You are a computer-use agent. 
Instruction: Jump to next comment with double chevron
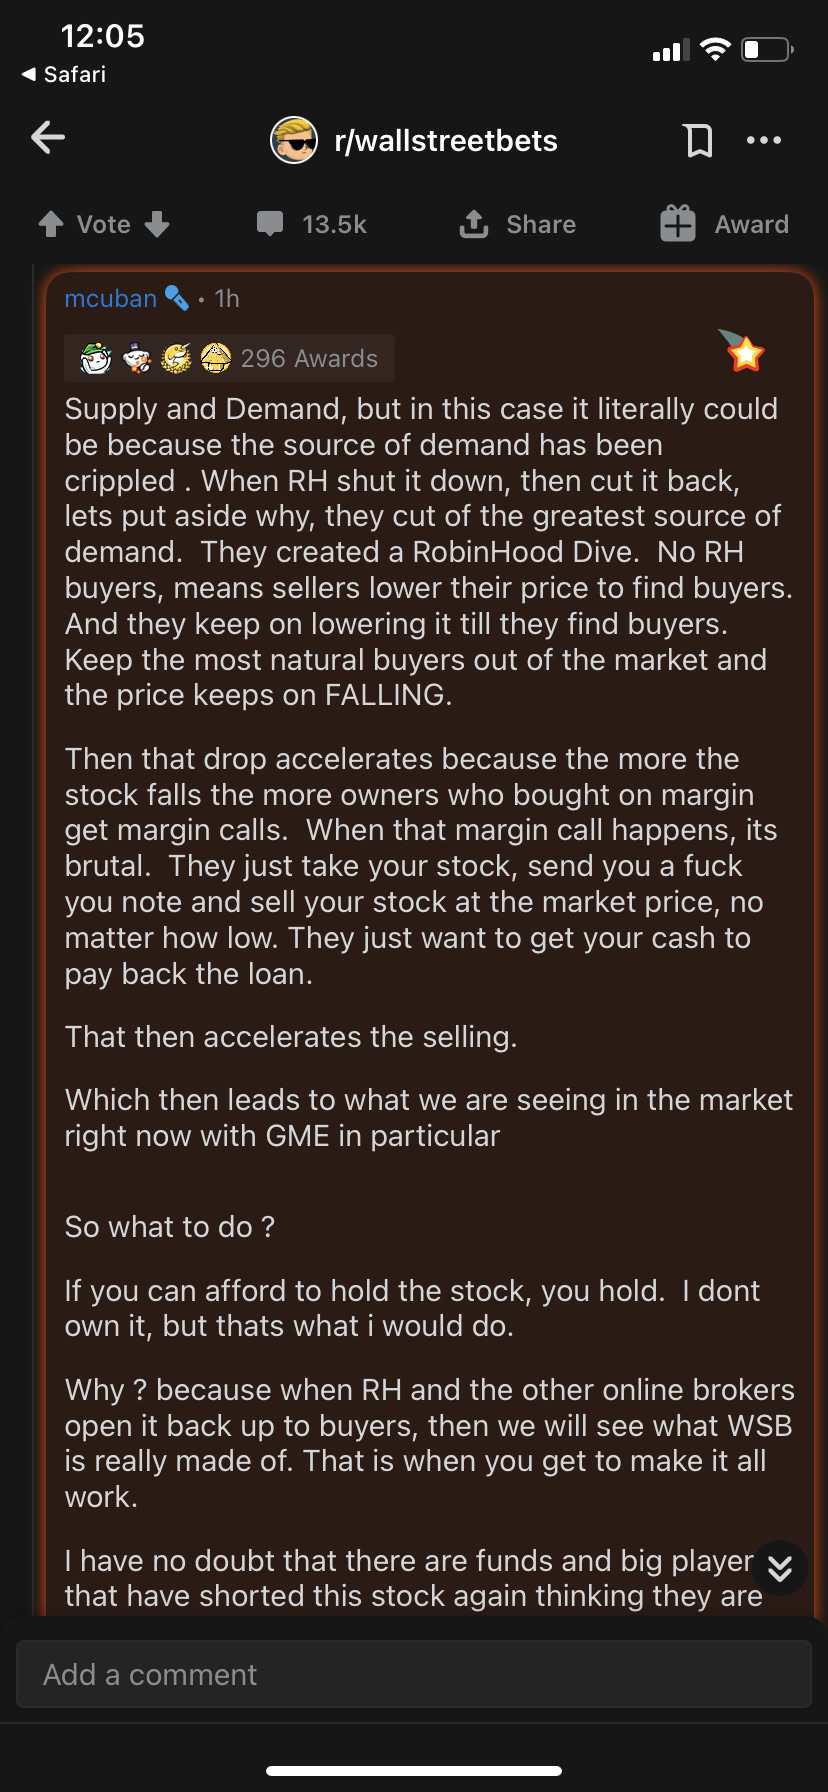[780, 1568]
